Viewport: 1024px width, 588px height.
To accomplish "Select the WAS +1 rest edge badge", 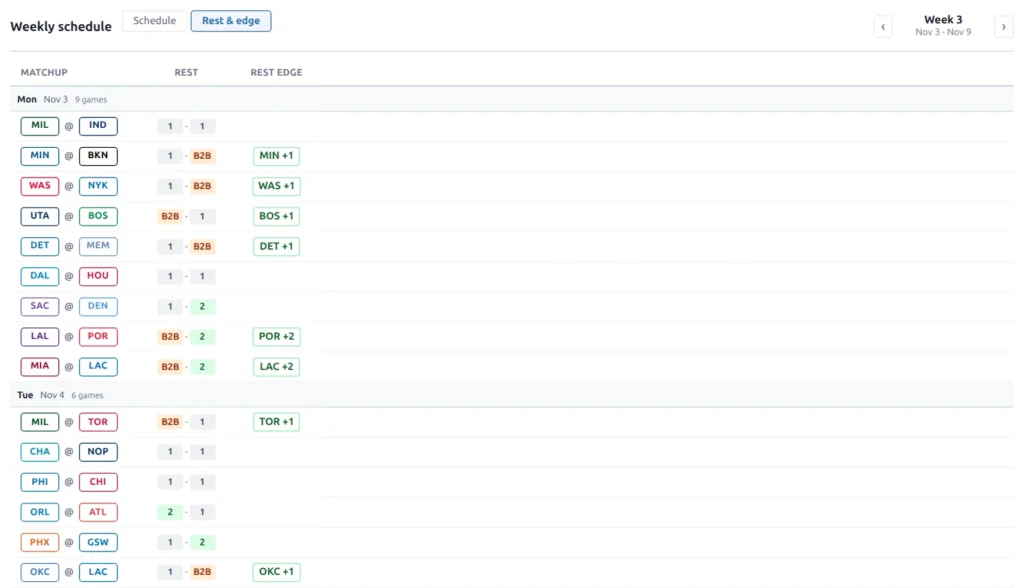I will click(x=276, y=186).
